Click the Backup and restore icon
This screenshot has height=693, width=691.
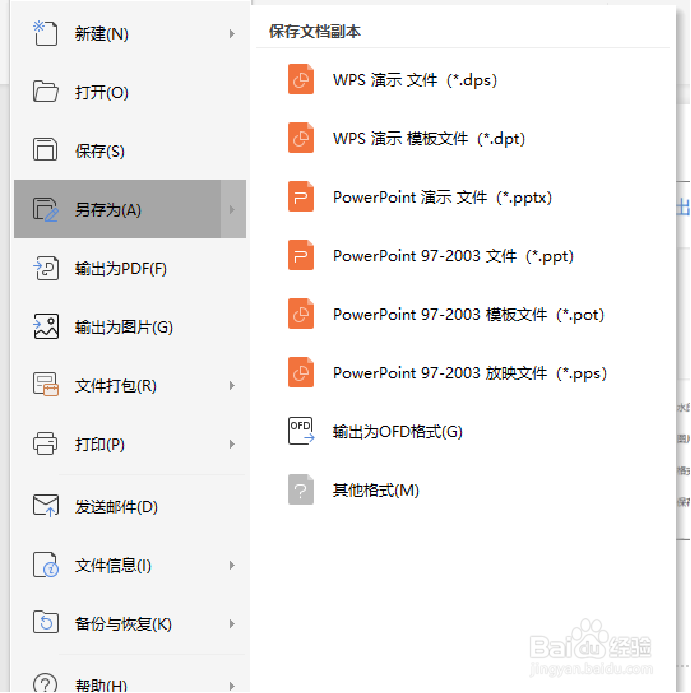point(46,622)
